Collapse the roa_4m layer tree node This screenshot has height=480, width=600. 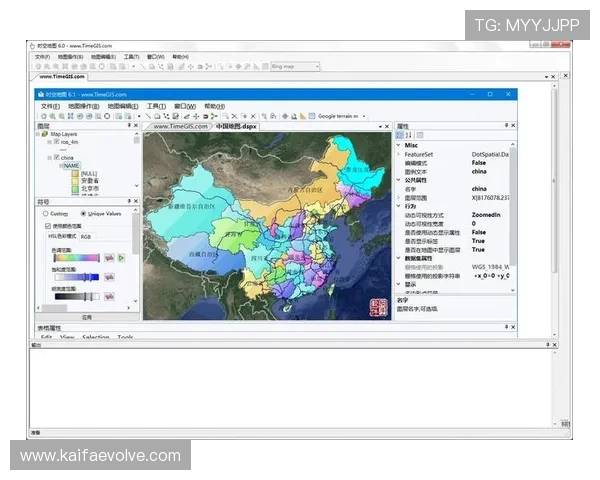click(49, 142)
